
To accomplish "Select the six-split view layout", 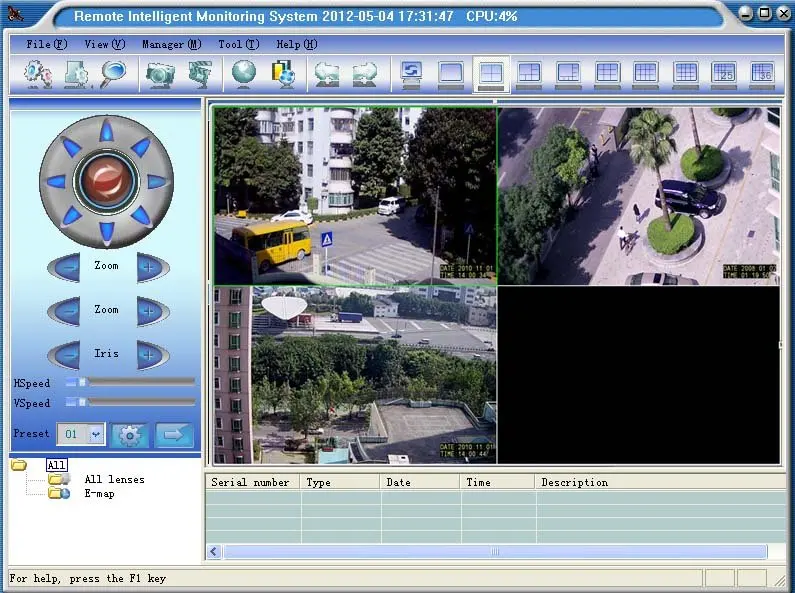I will [529, 75].
